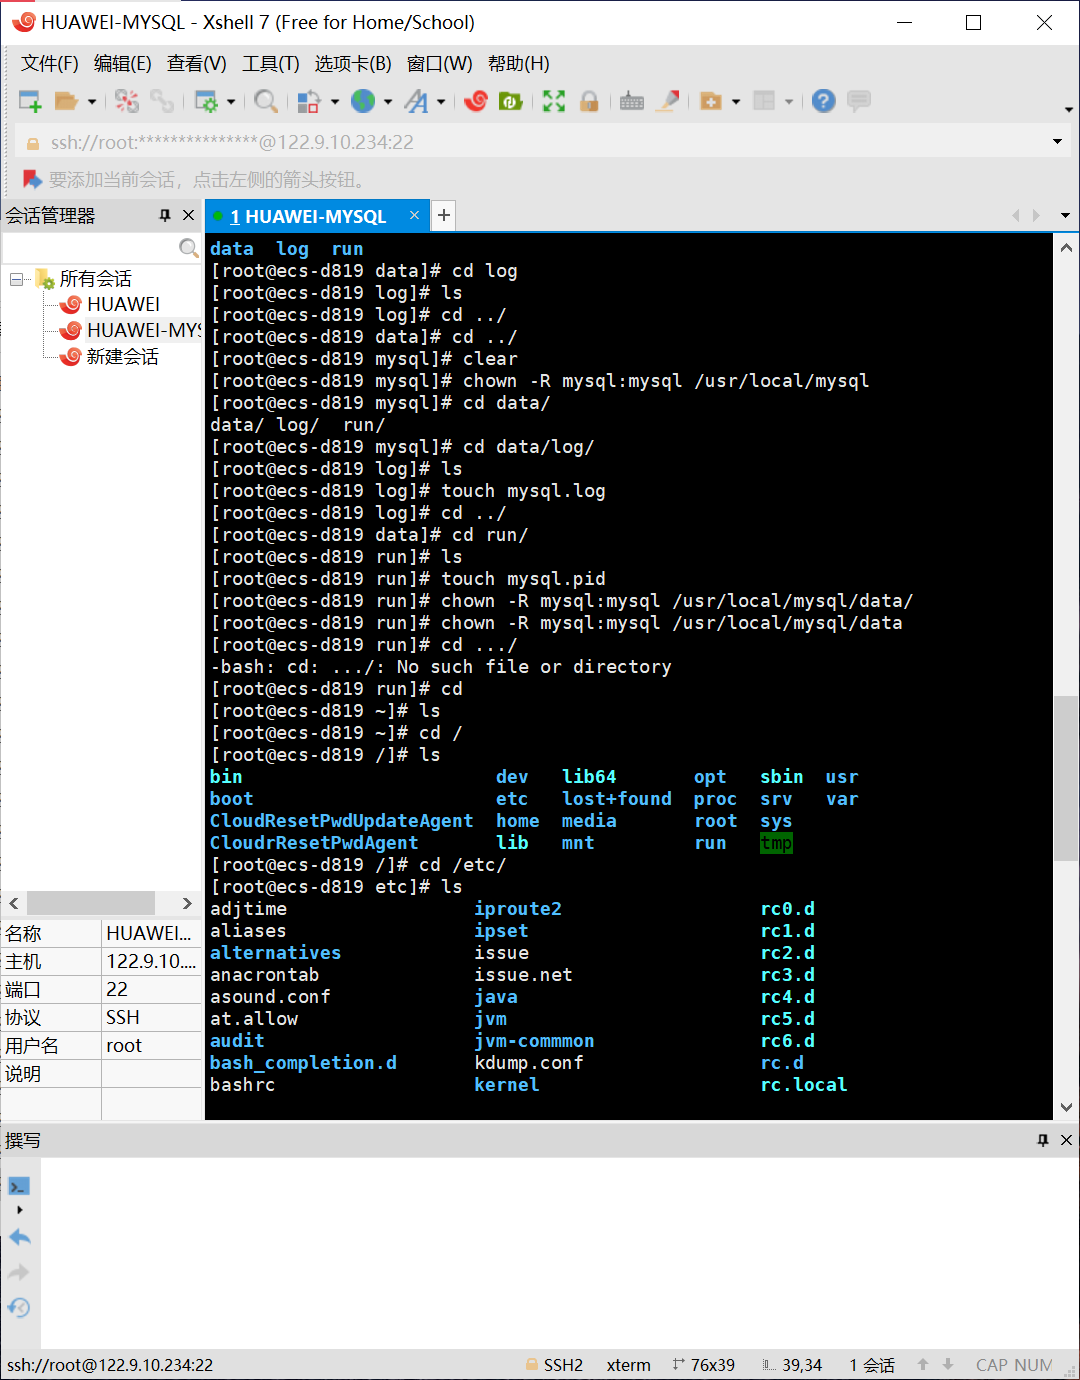Click the Open session folder icon

66,101
